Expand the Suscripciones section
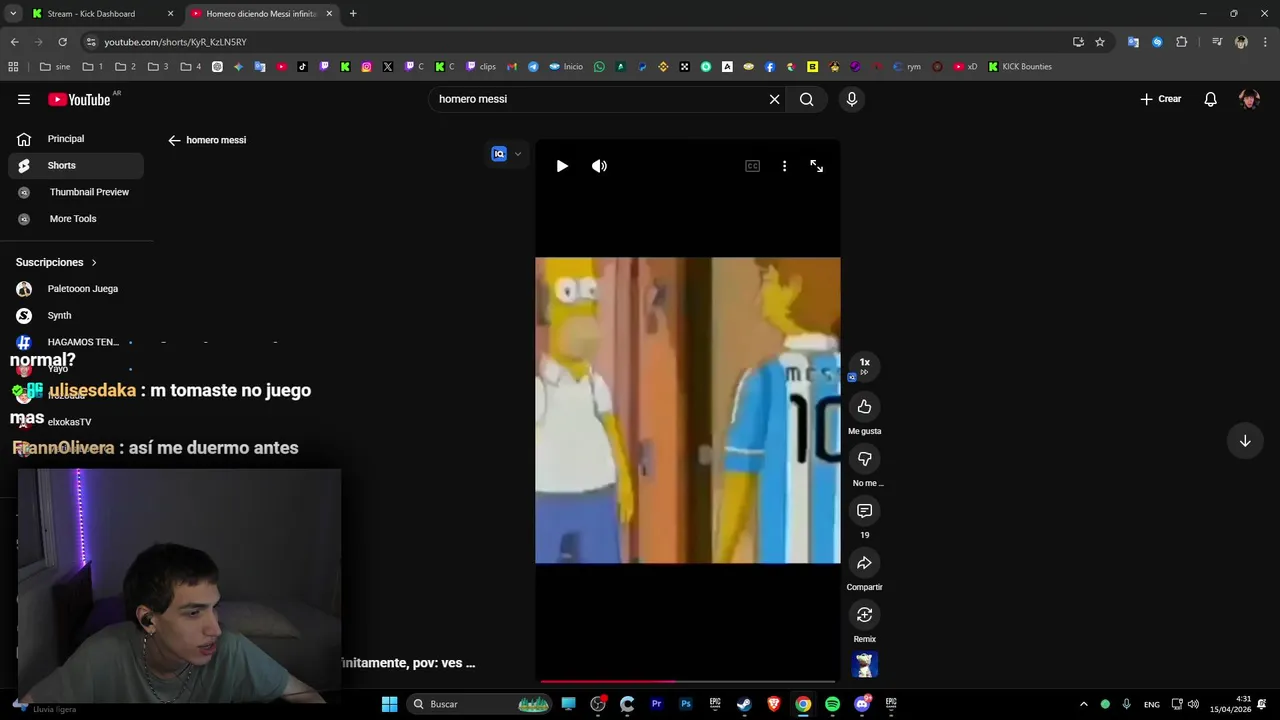 pos(57,262)
